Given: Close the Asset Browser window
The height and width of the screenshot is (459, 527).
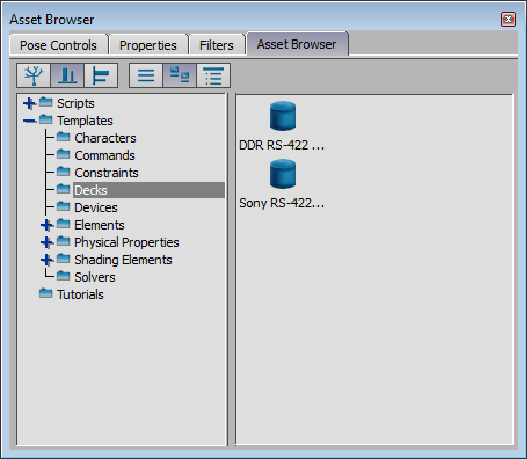Looking at the screenshot, I should click(x=508, y=19).
